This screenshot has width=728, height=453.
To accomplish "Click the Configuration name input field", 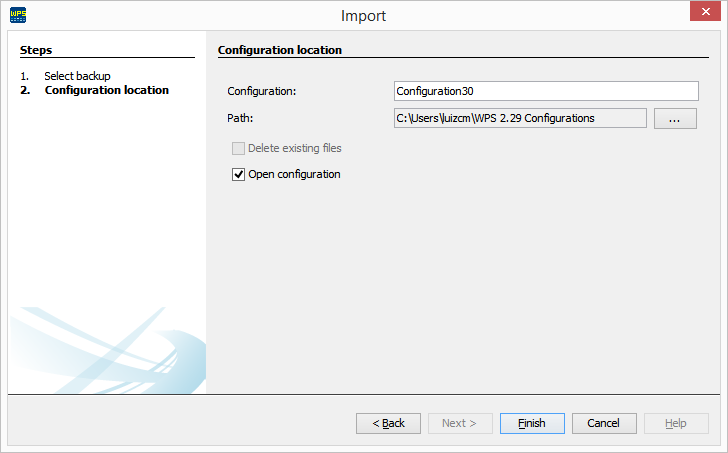I will (545, 91).
